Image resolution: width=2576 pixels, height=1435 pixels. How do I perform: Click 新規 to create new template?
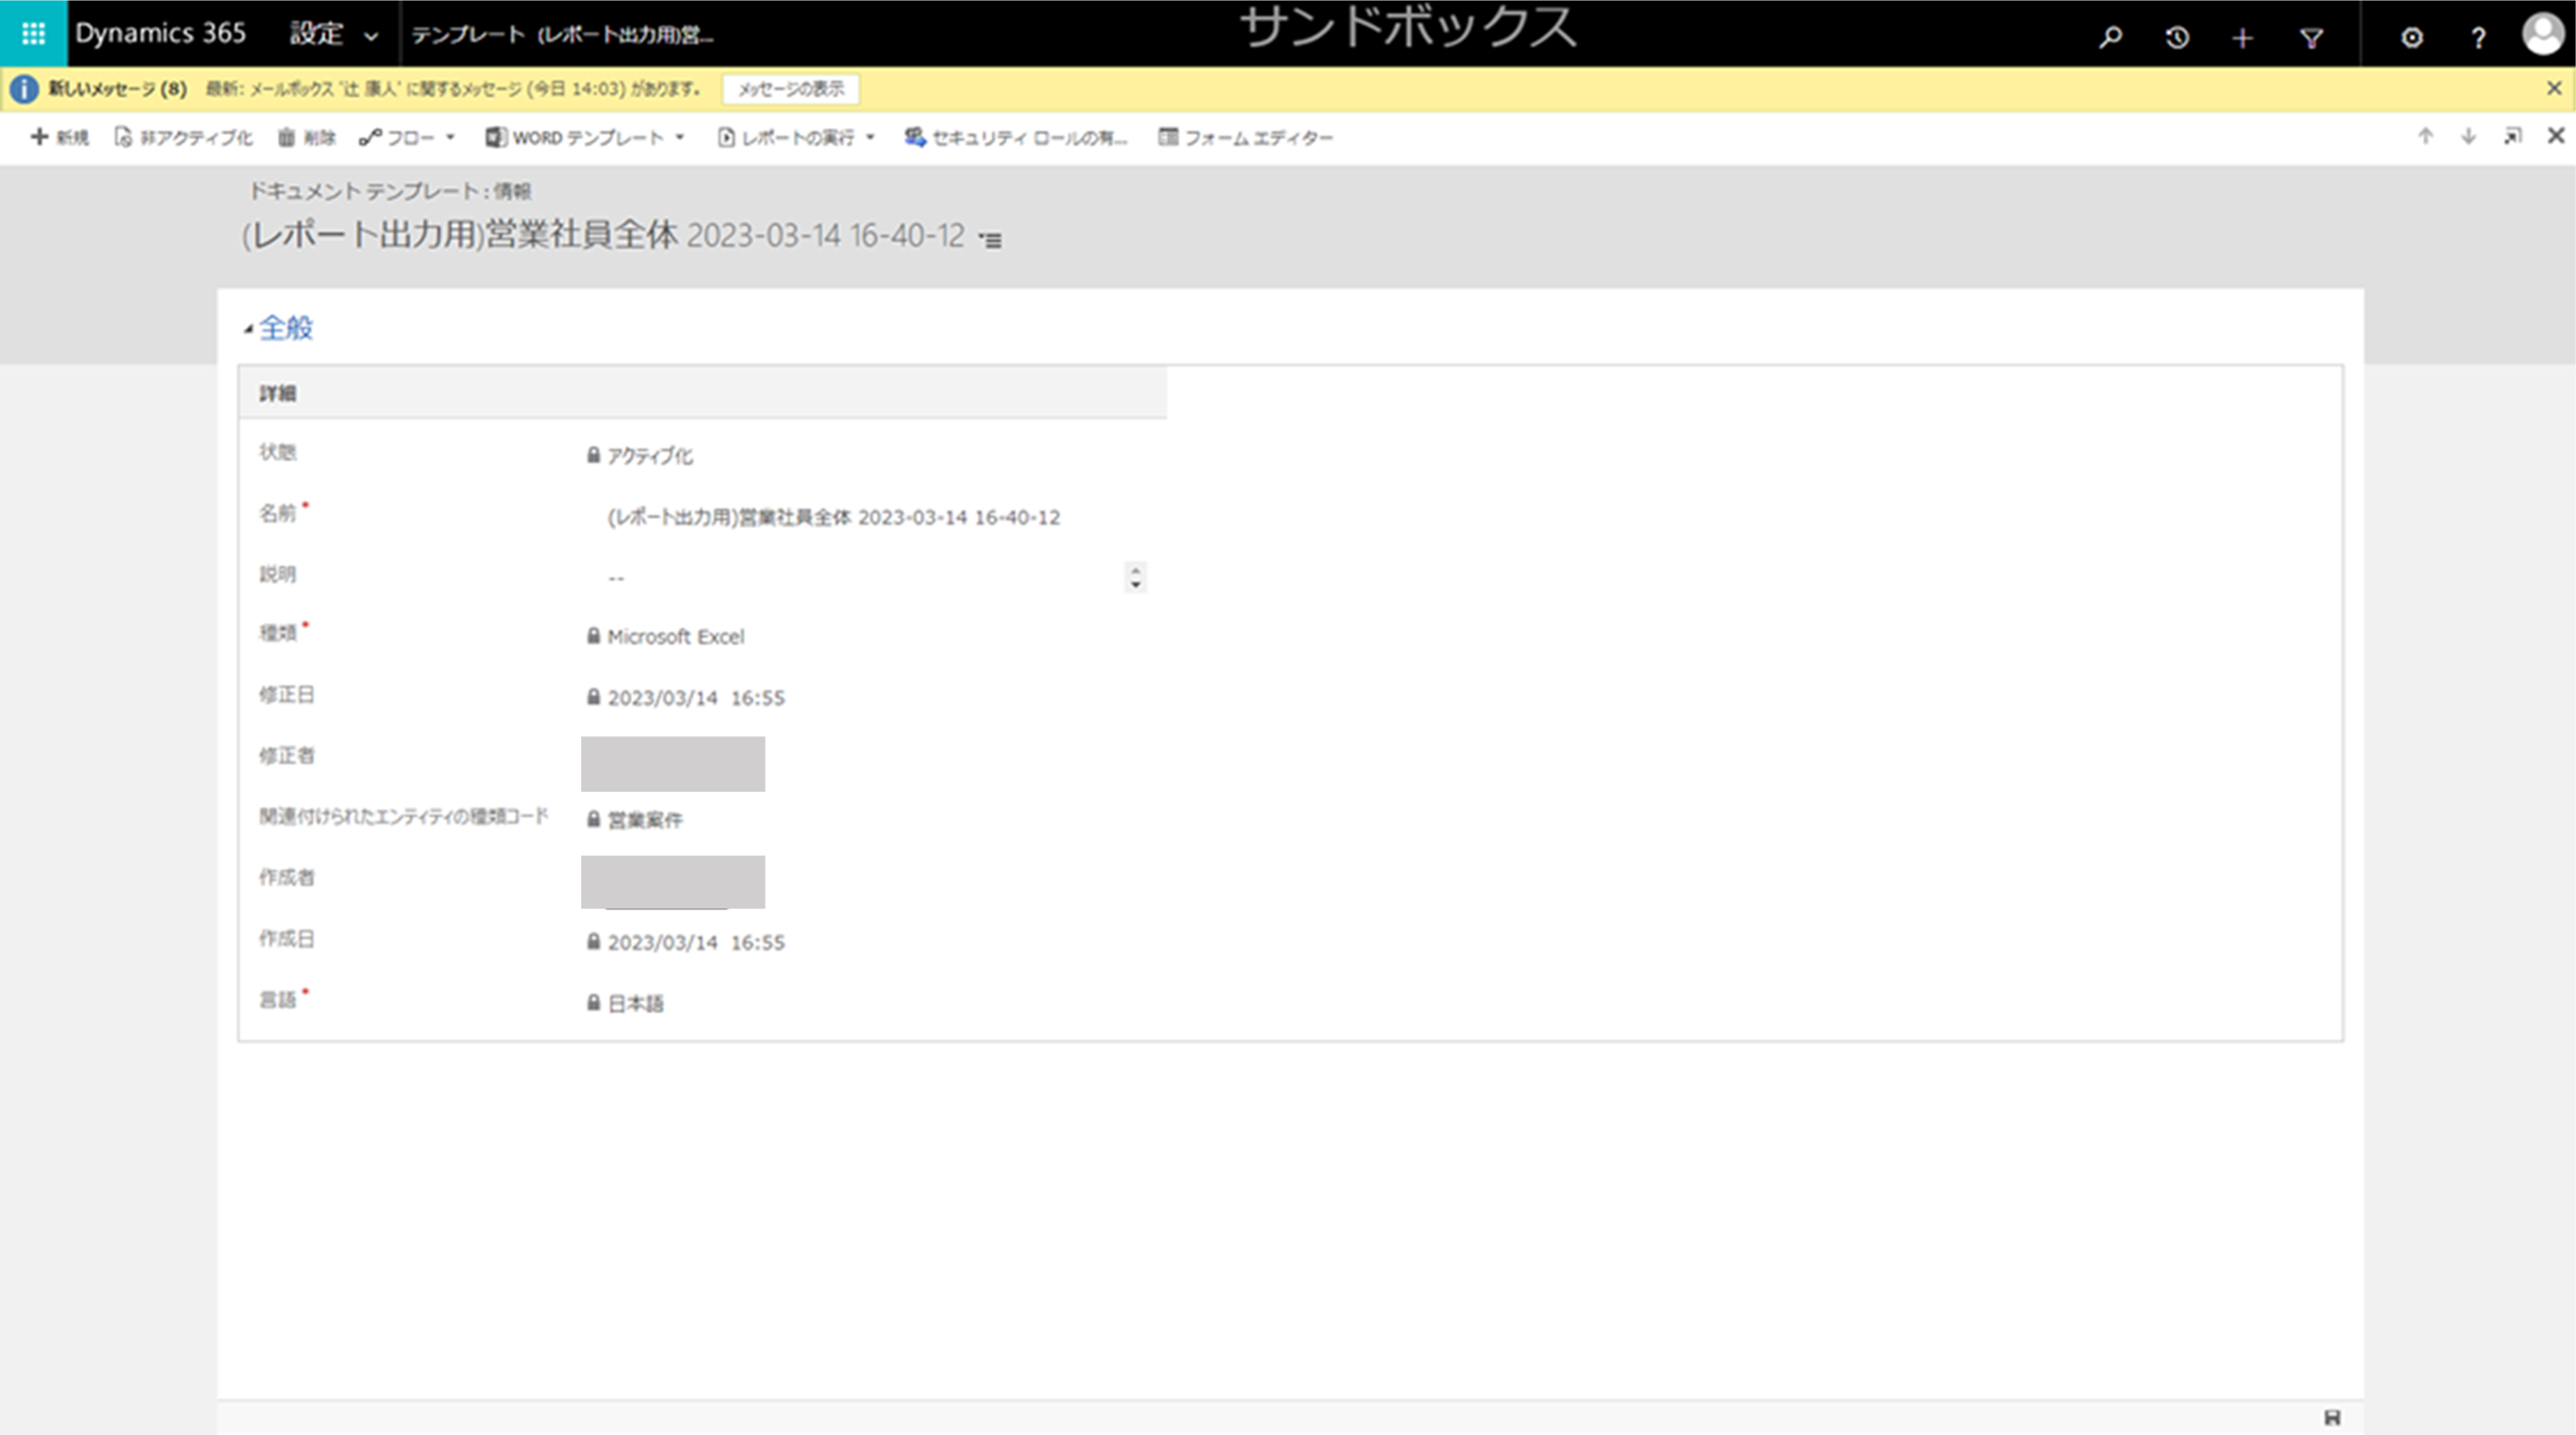(x=60, y=137)
